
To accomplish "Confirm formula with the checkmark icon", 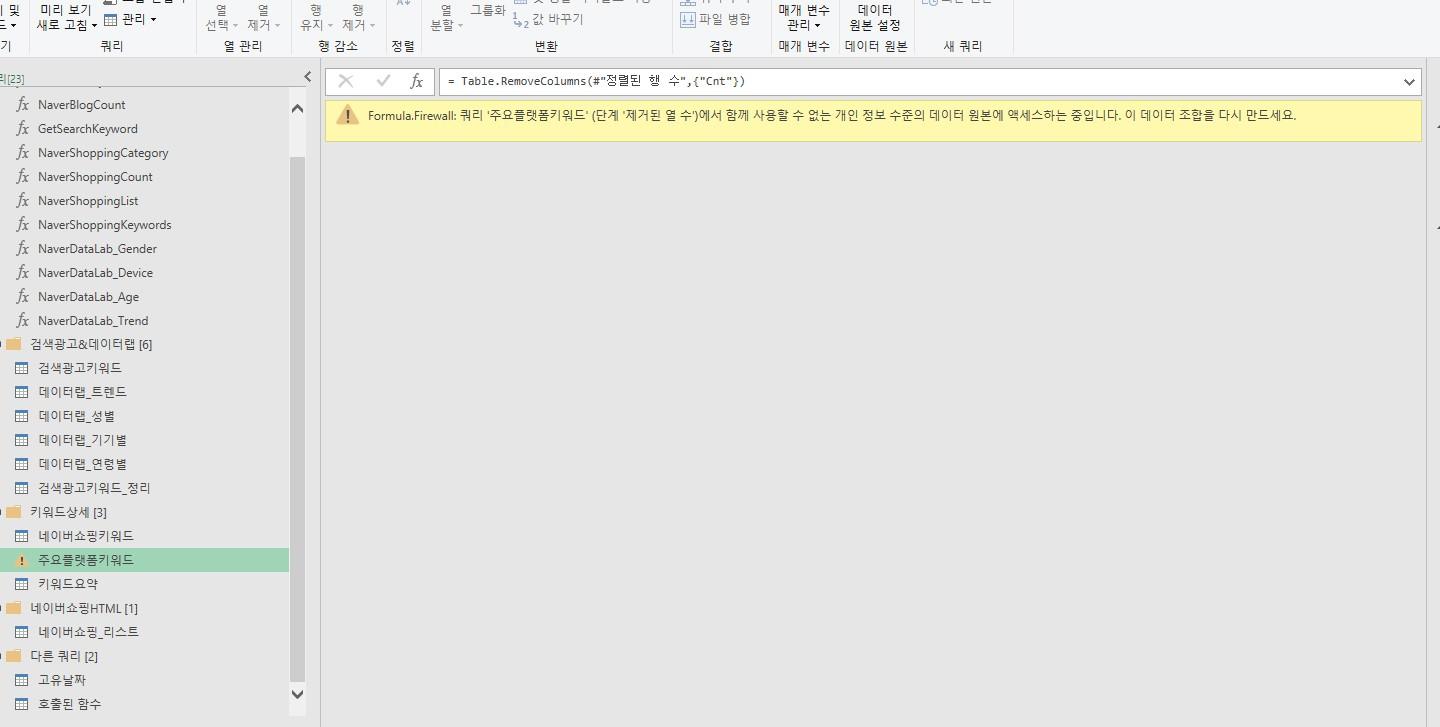I will click(x=383, y=82).
